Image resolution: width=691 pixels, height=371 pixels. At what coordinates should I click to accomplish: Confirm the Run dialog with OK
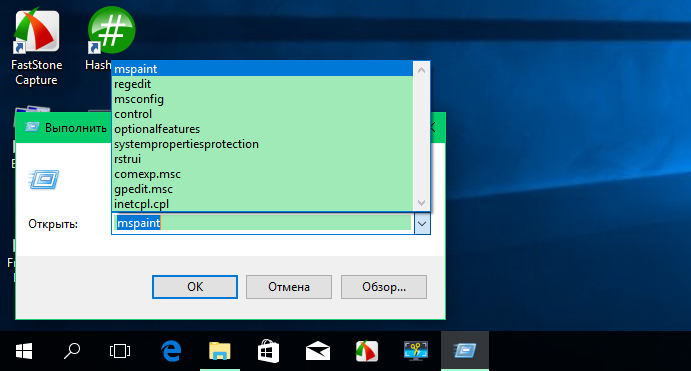[x=195, y=287]
